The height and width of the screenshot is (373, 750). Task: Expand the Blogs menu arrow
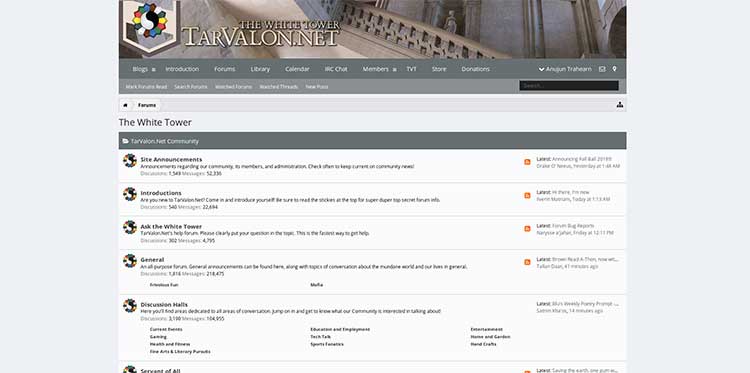point(154,70)
